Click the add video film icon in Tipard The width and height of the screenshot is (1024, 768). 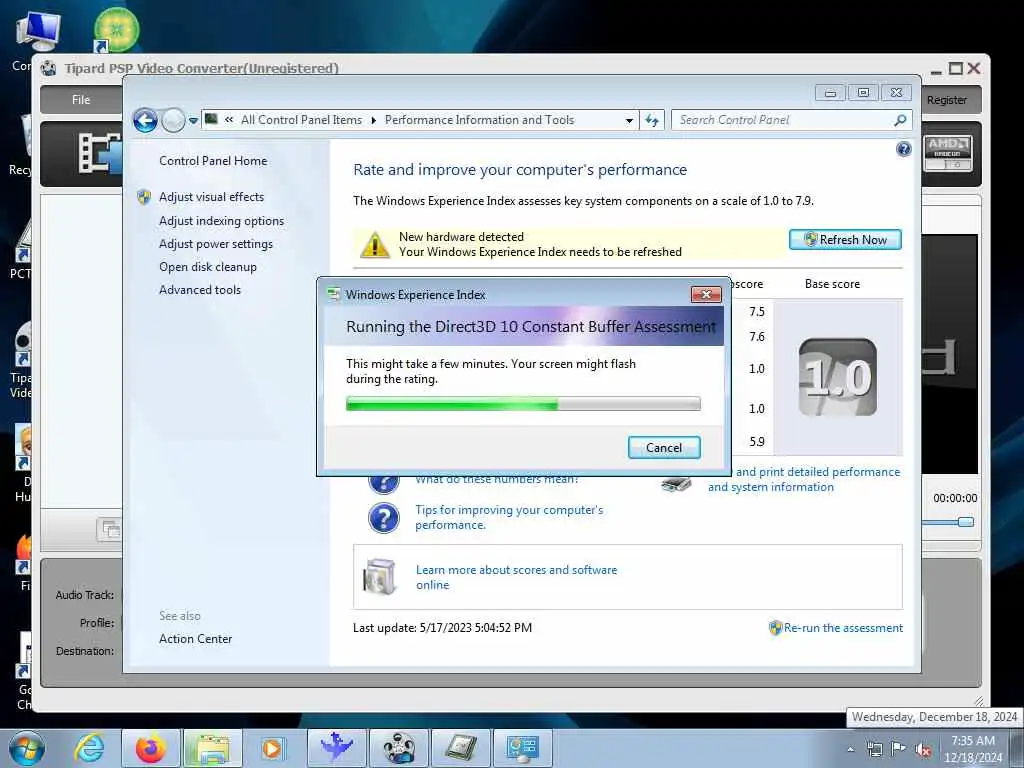pos(99,154)
